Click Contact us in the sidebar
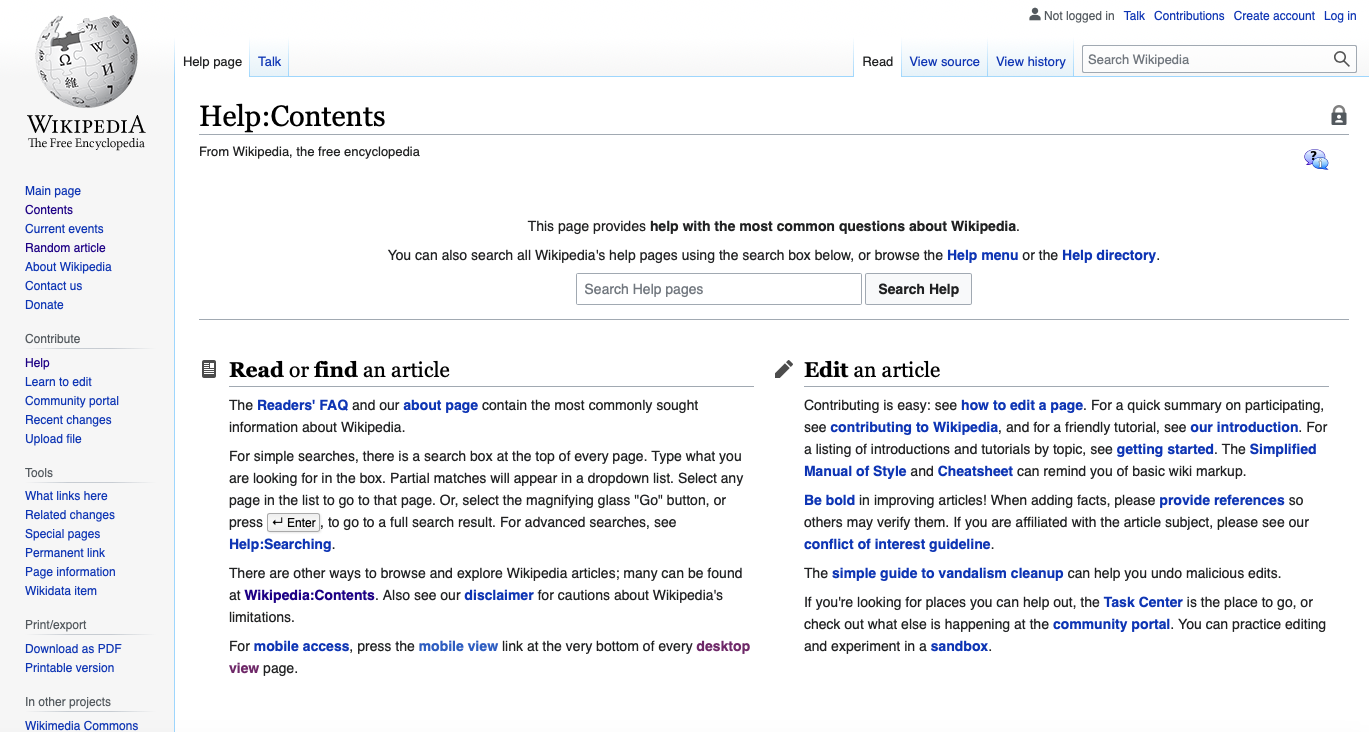1369x732 pixels. tap(54, 286)
